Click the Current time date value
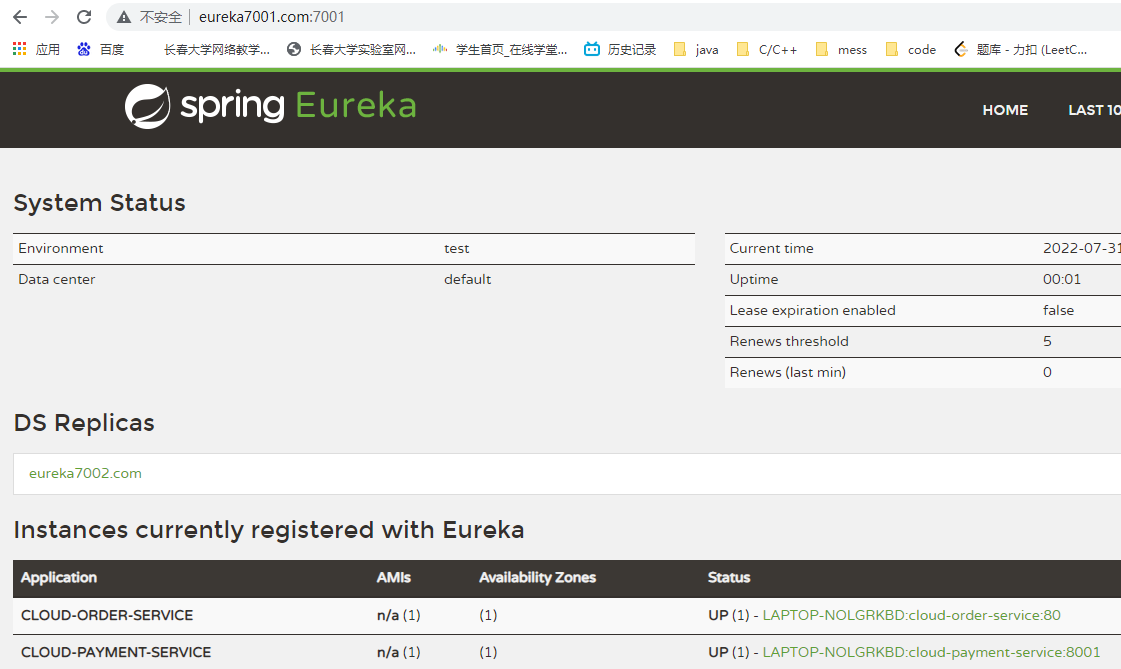 pyautogui.click(x=1082, y=249)
